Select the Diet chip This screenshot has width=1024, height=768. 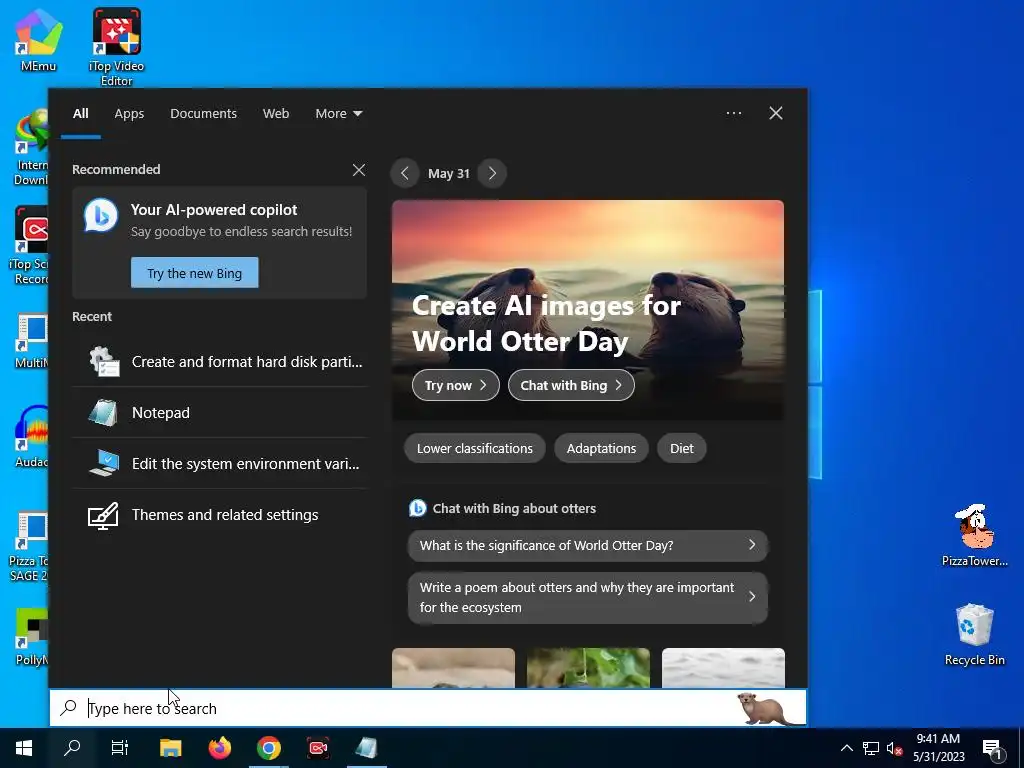click(681, 449)
